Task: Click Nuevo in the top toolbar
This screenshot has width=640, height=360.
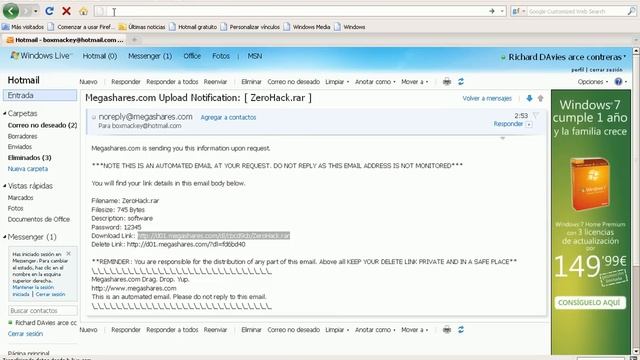Action: (88, 82)
